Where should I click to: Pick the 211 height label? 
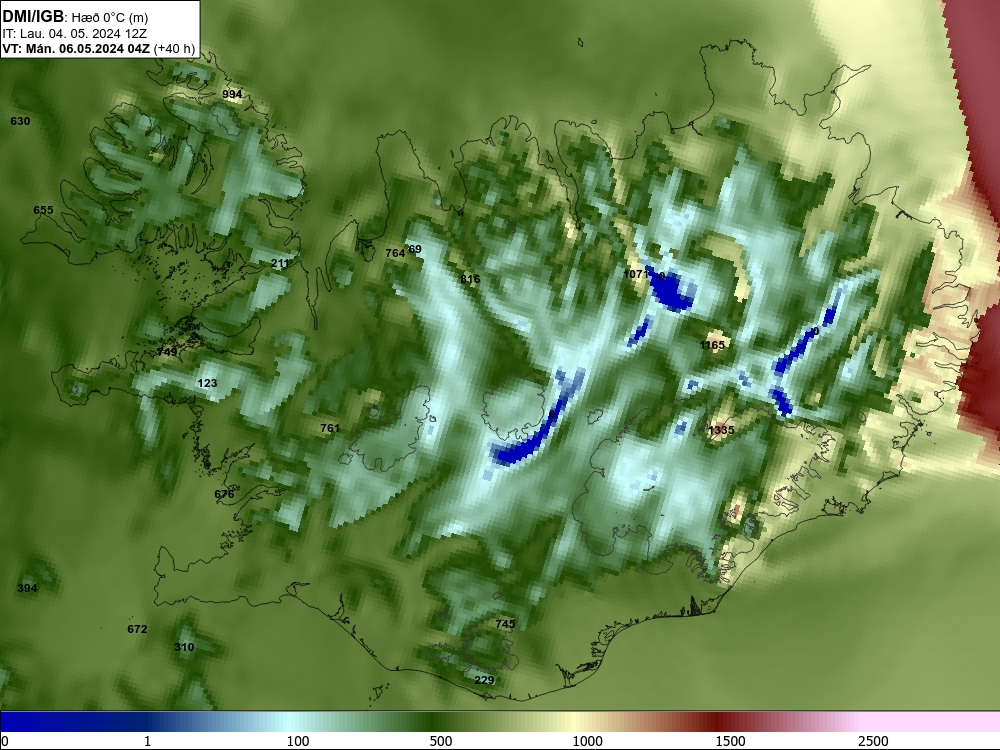pos(280,263)
